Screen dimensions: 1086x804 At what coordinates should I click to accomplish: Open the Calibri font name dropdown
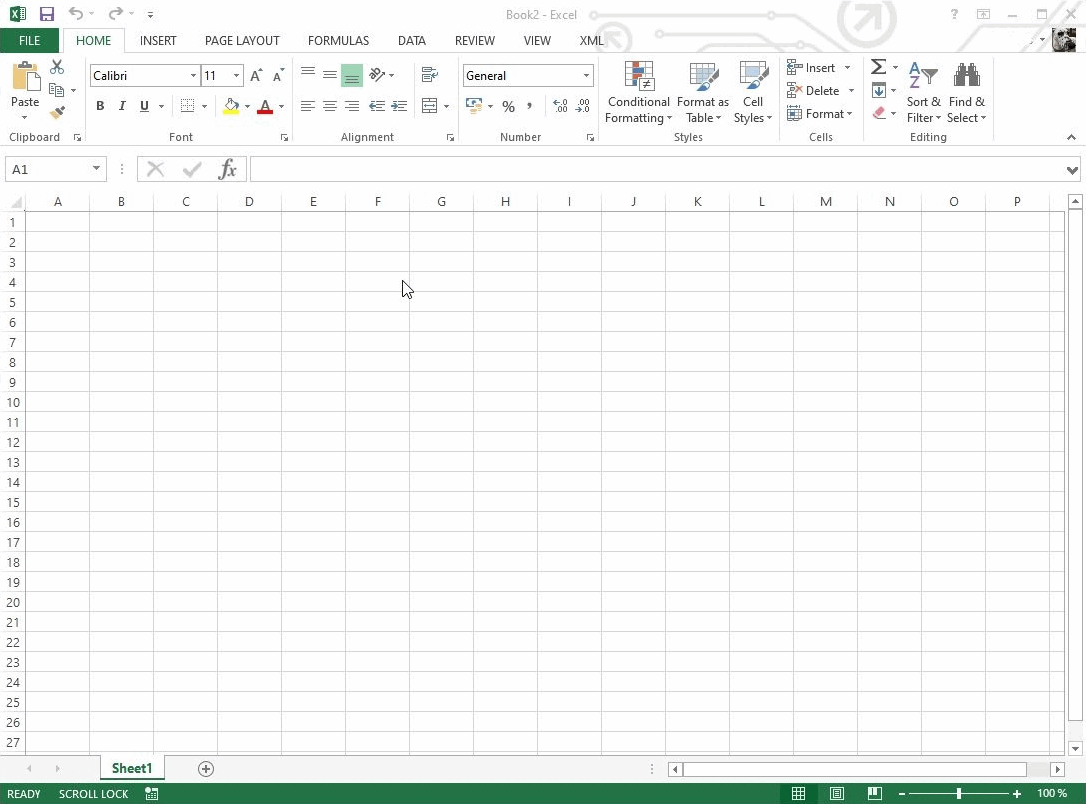[x=193, y=76]
